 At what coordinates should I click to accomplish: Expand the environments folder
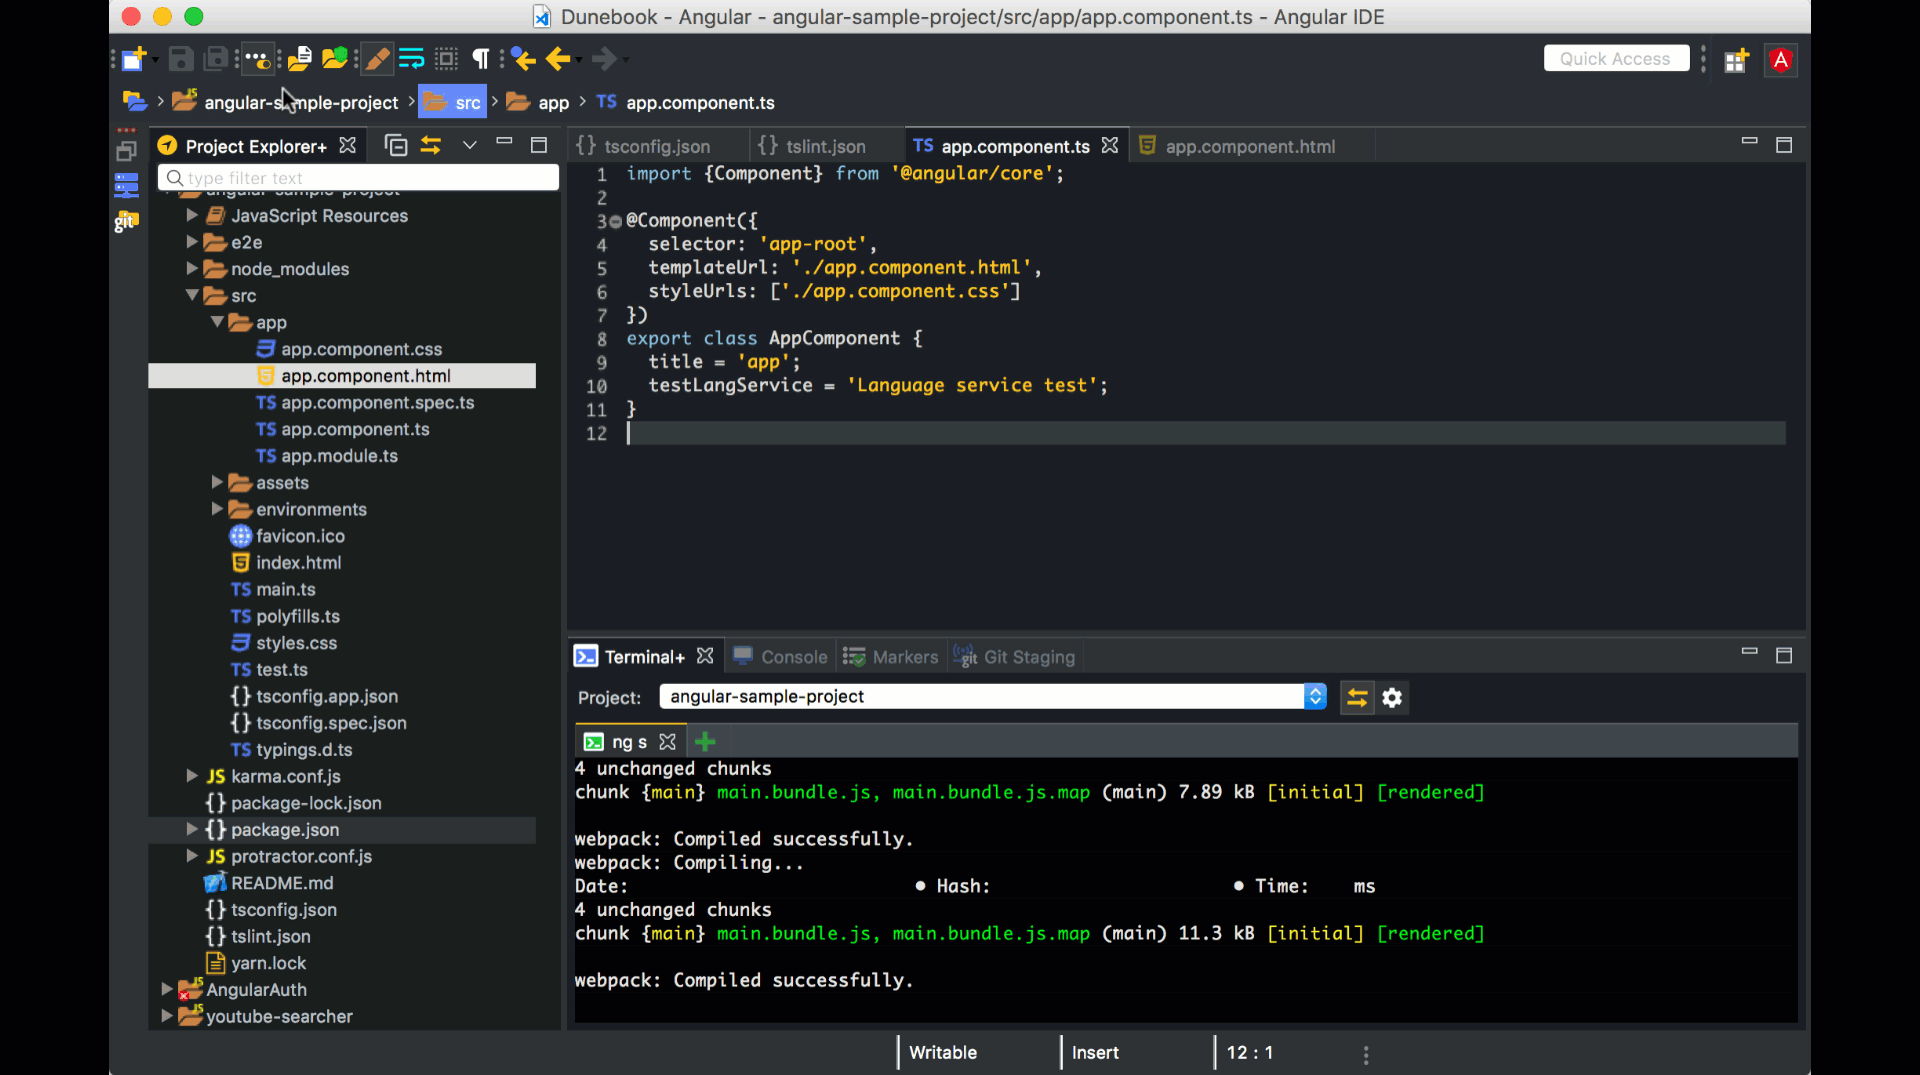pos(217,509)
